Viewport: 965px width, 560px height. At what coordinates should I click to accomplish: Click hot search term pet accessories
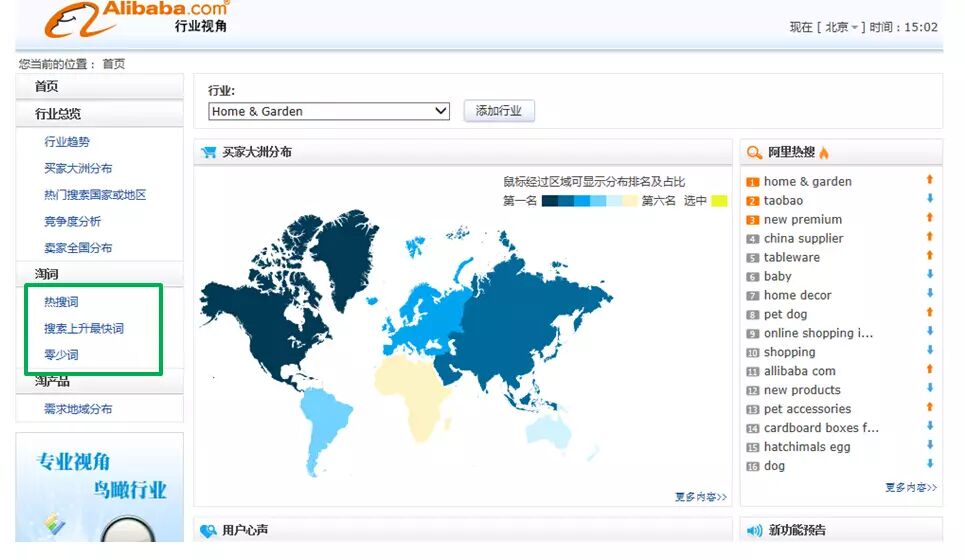point(807,409)
